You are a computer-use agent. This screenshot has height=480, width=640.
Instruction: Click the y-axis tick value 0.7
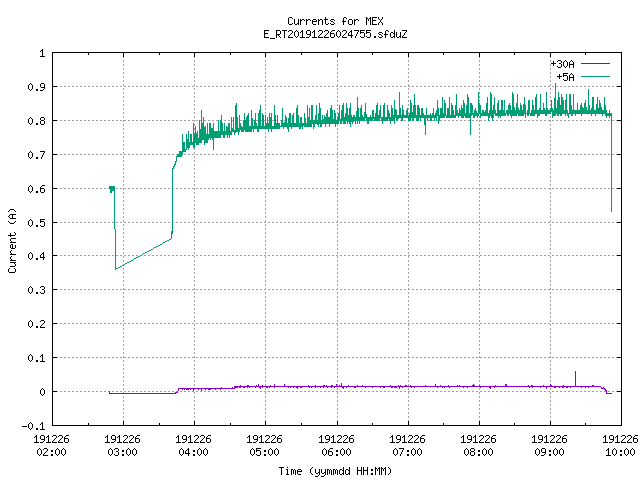coord(36,155)
